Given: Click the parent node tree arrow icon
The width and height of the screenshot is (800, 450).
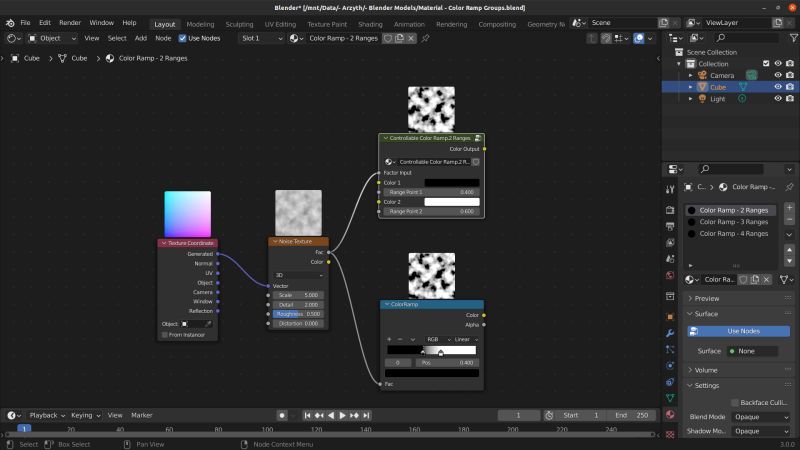Looking at the screenshot, I should tap(591, 38).
